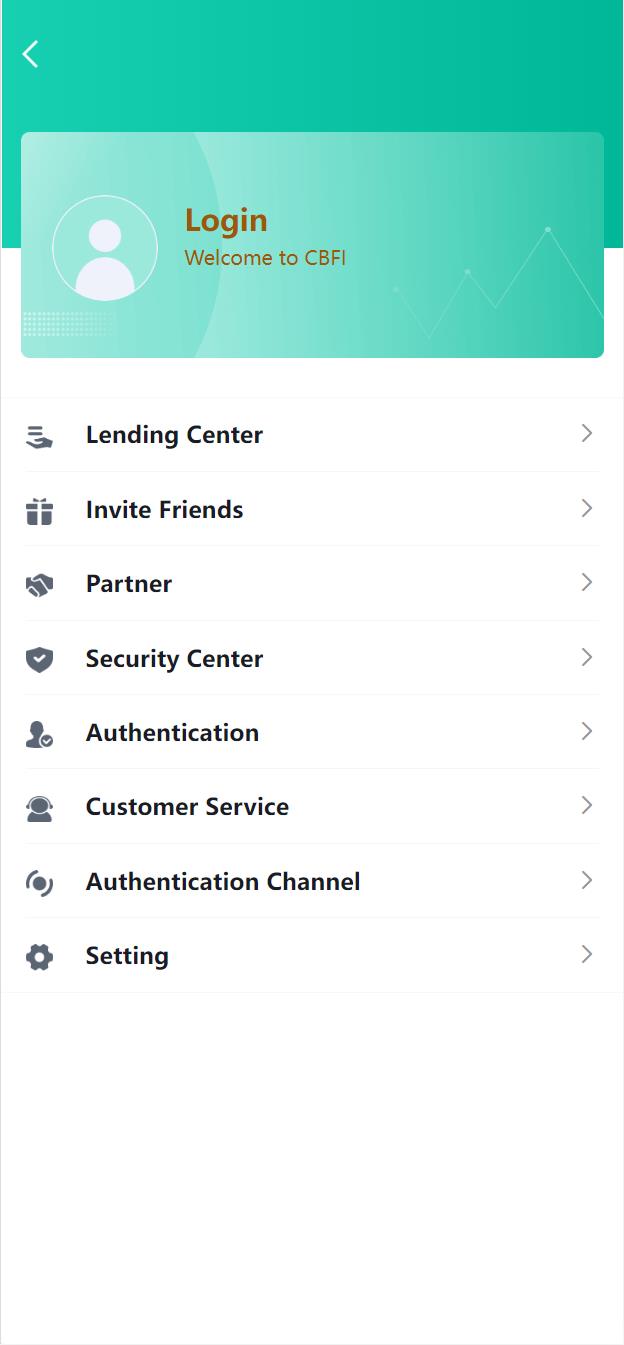This screenshot has height=1345, width=624.
Task: Click the Authentication Channel signal icon
Action: coord(39,882)
